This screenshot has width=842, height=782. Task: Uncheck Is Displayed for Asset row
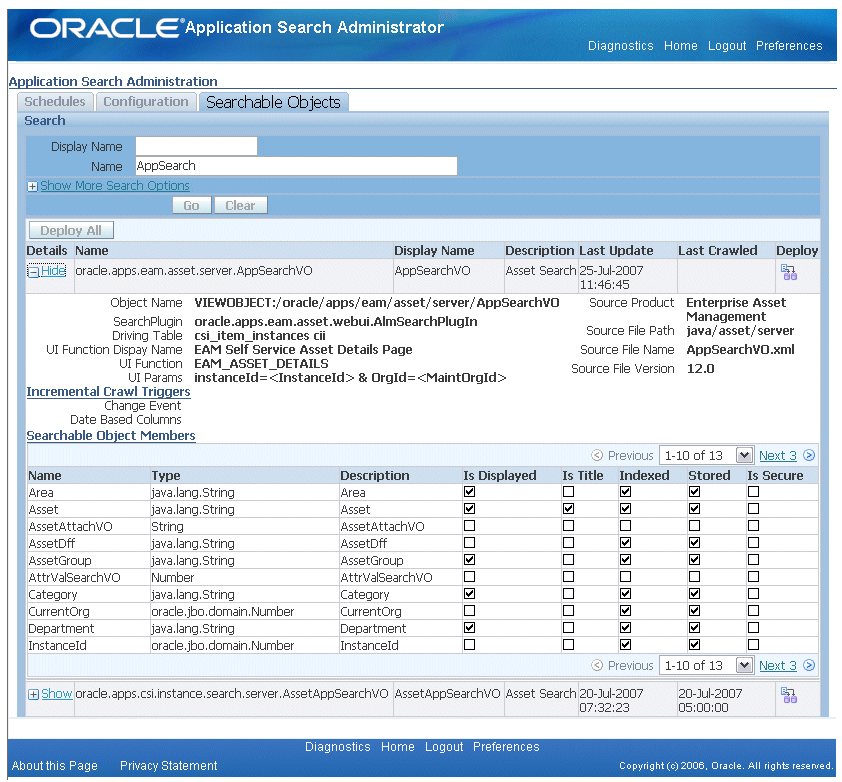coord(469,509)
